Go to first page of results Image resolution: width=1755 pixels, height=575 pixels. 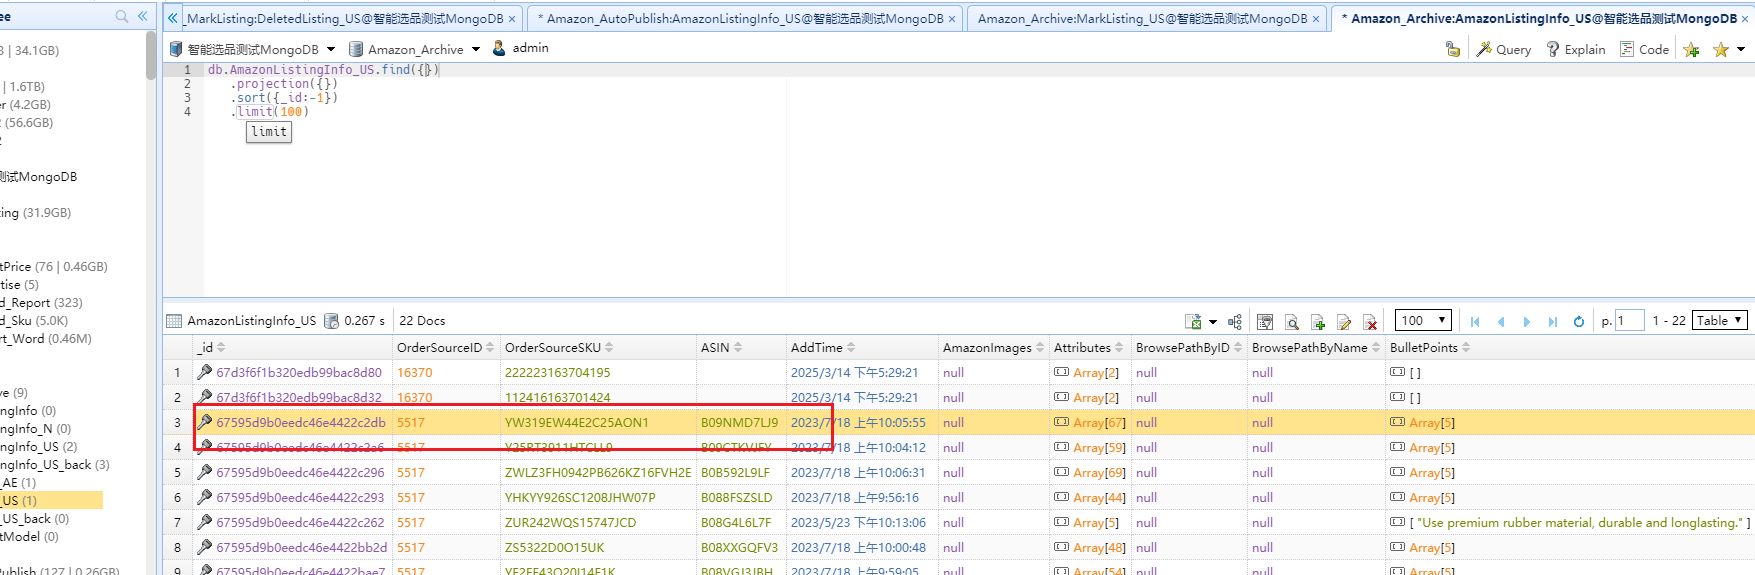pos(1475,321)
